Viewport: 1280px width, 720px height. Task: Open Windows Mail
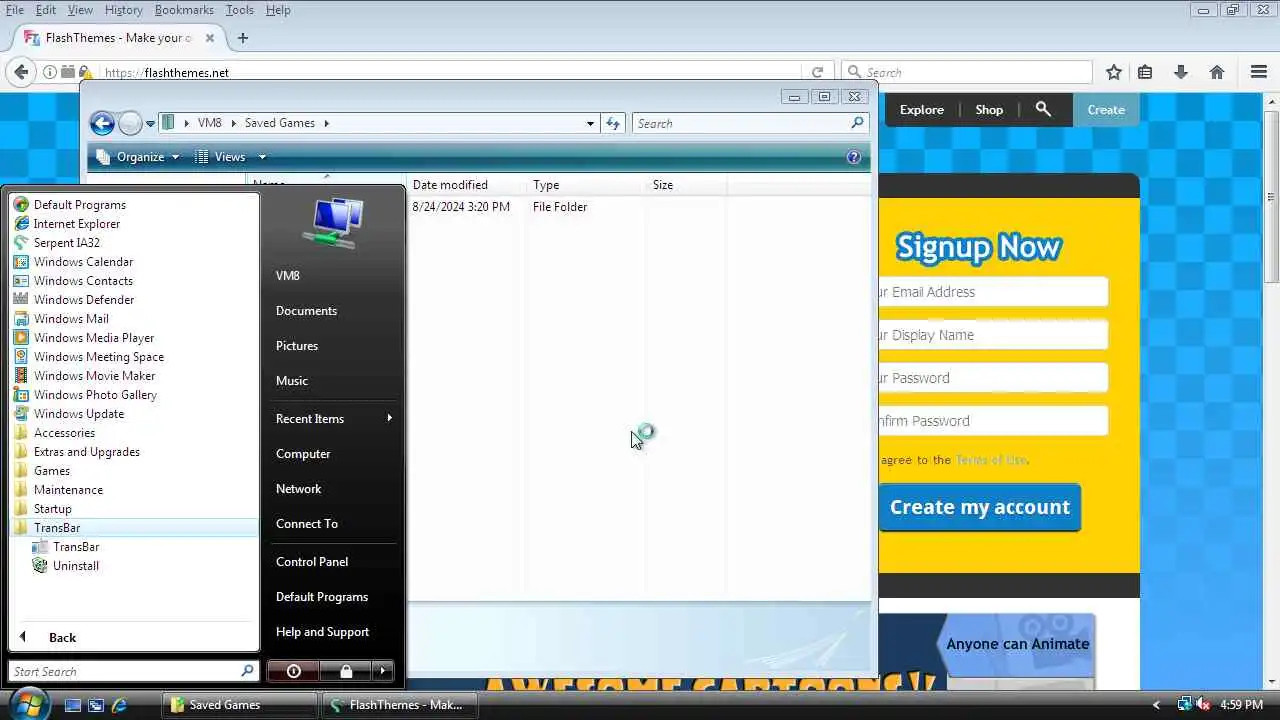71,319
